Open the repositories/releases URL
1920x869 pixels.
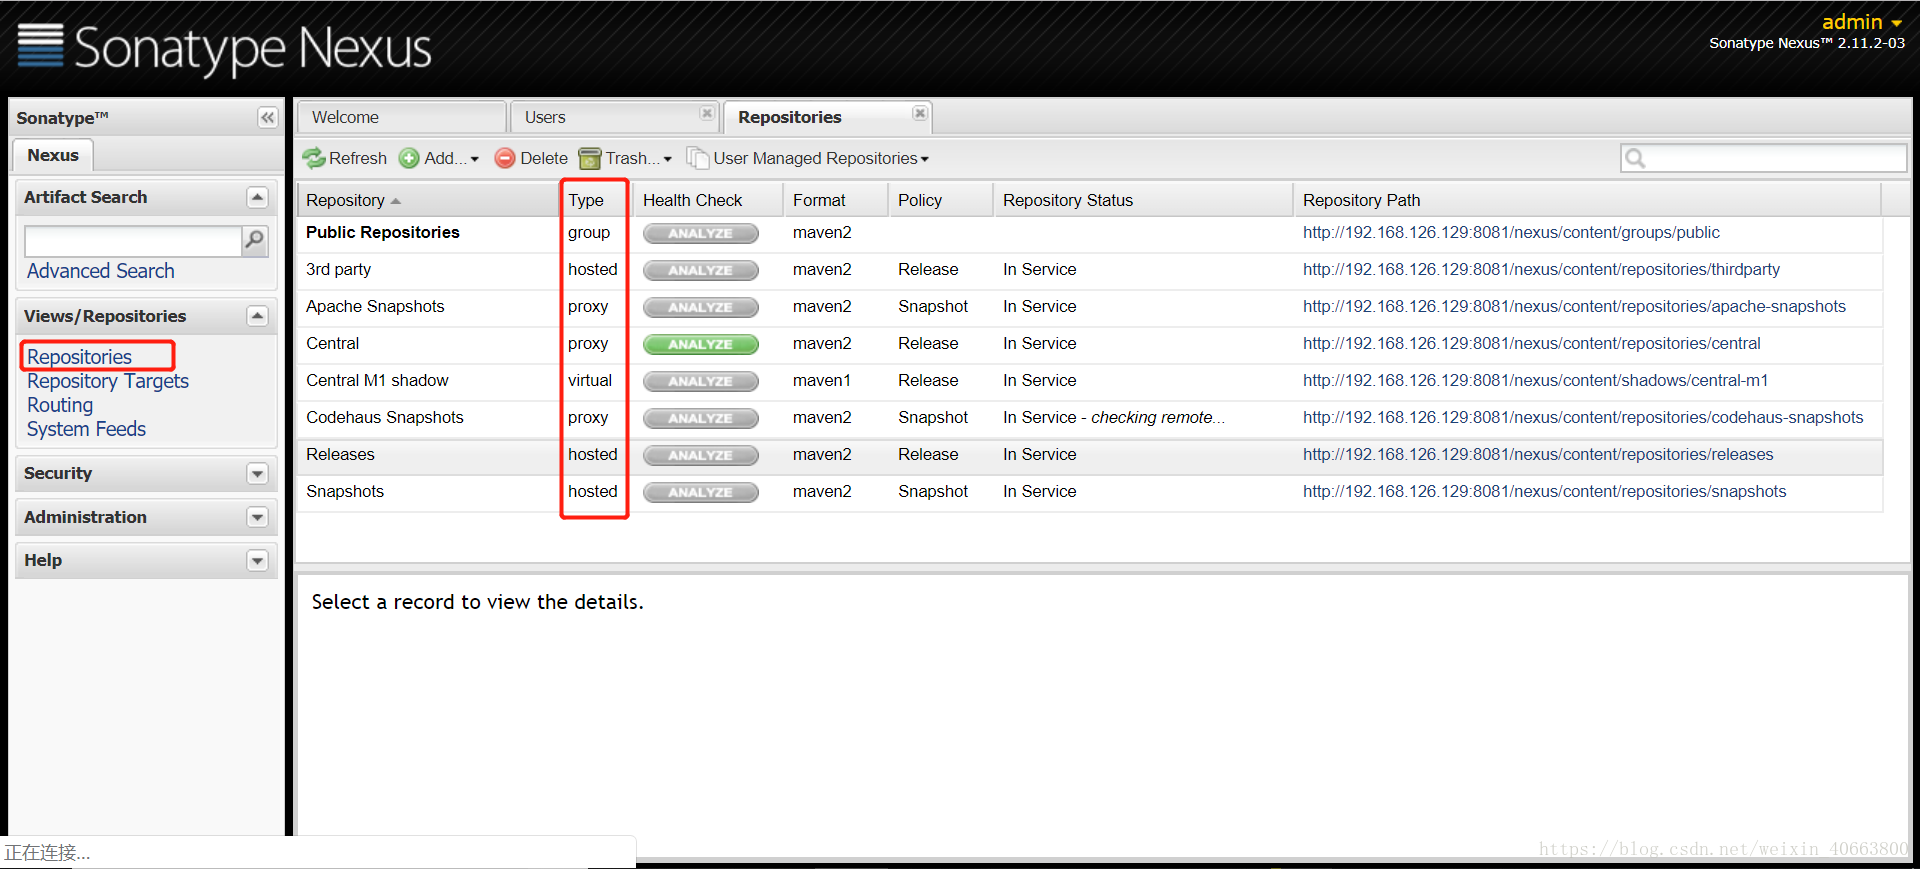1538,455
